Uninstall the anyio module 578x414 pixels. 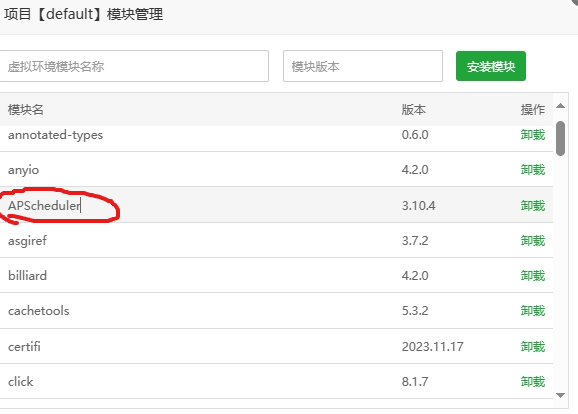pyautogui.click(x=533, y=170)
